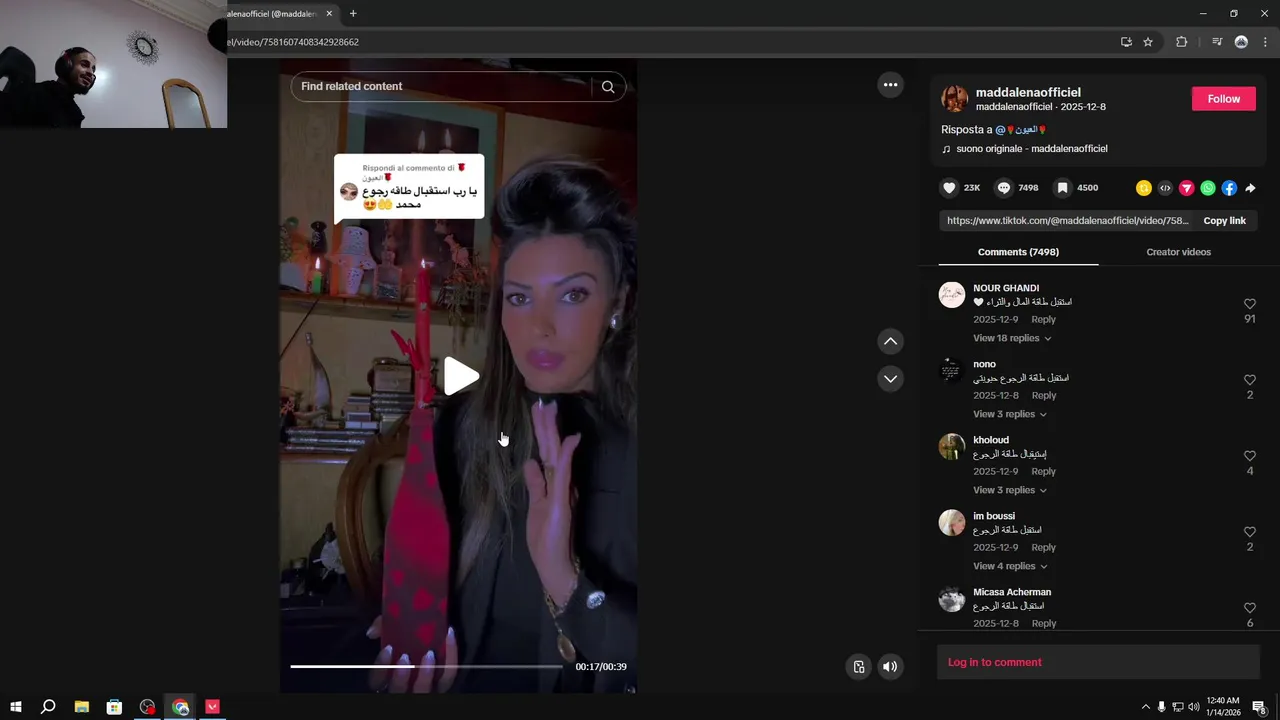Open the Chrome three-dot menu
The image size is (1280, 720).
(1265, 42)
